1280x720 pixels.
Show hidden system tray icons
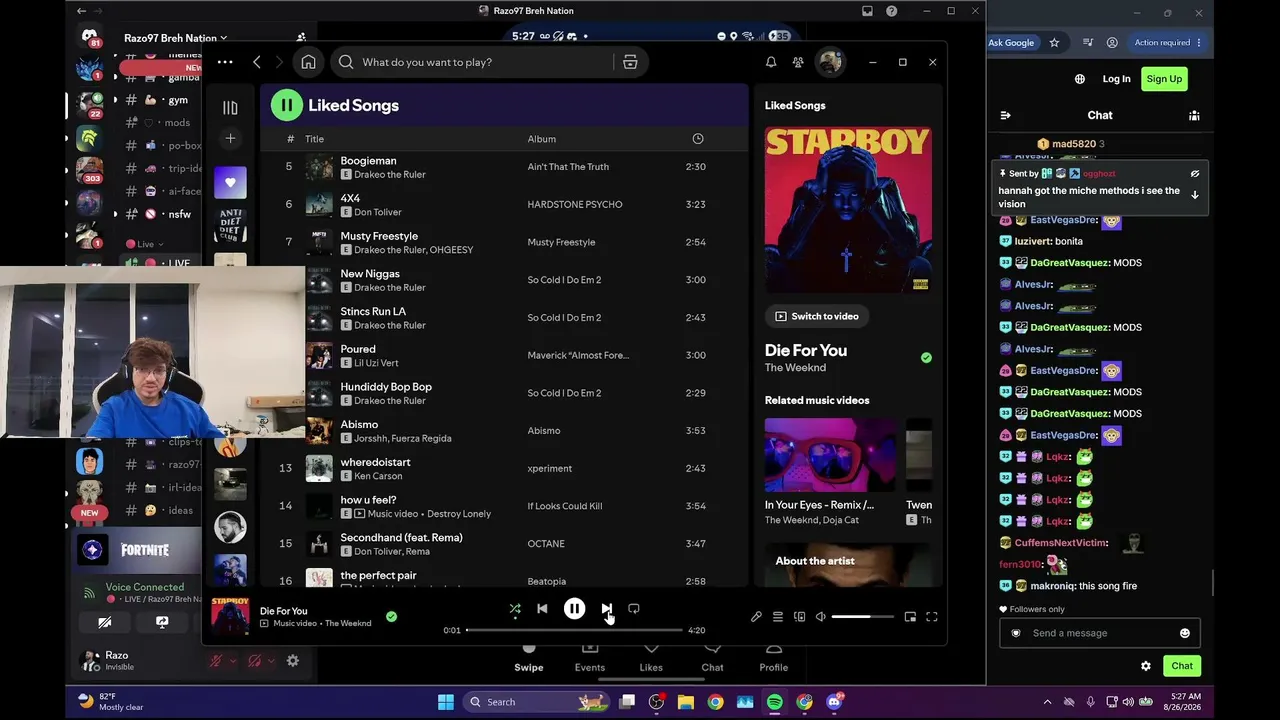[1047, 702]
